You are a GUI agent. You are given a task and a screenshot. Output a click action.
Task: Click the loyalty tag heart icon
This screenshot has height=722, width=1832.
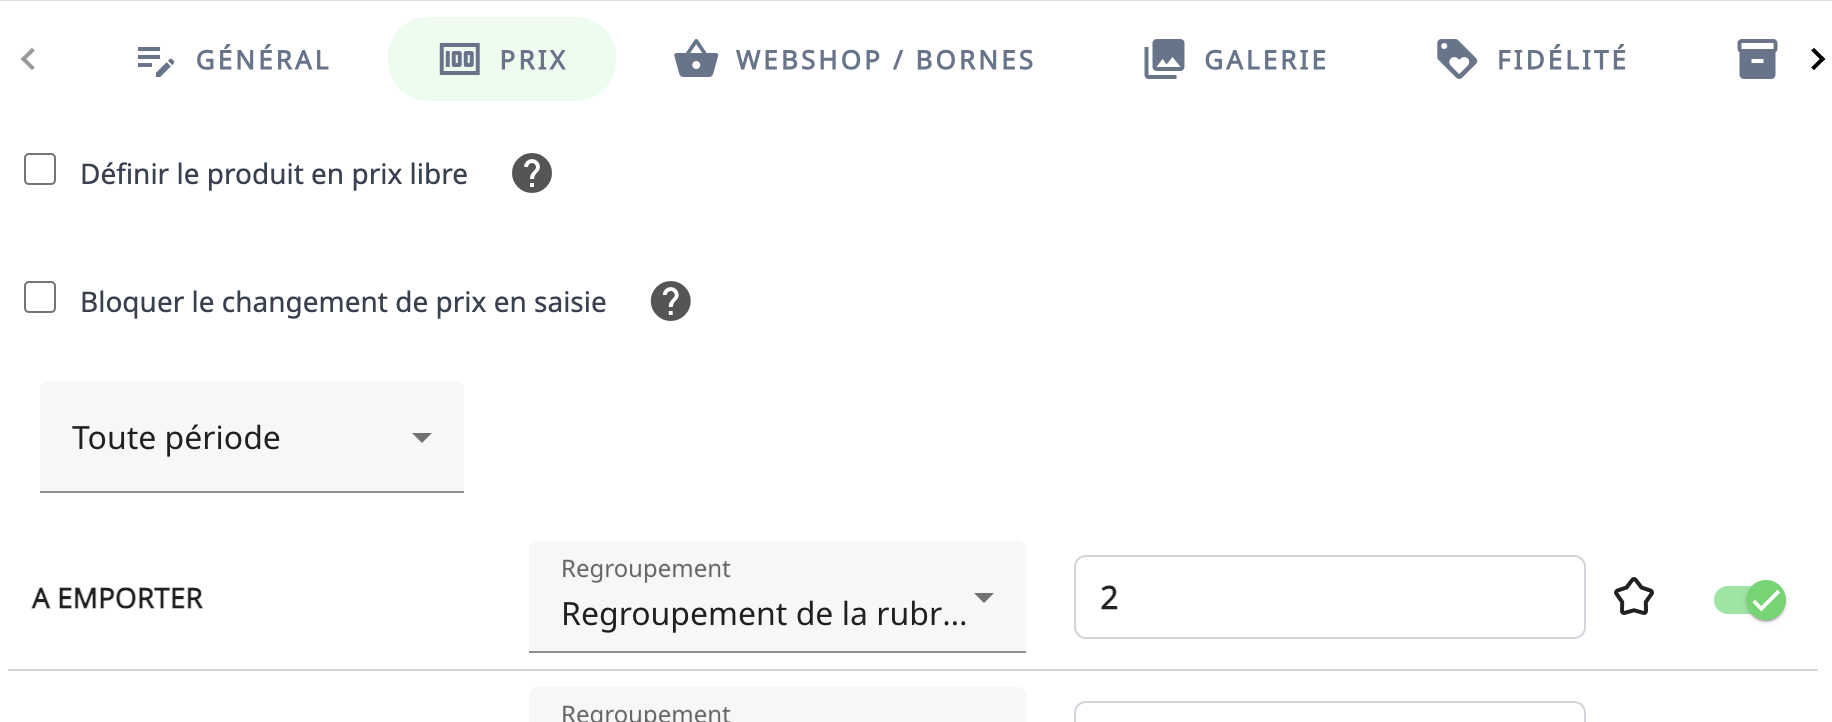(1456, 59)
